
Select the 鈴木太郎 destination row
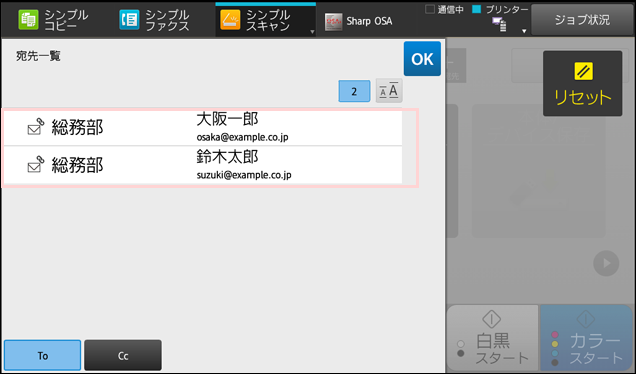203,165
